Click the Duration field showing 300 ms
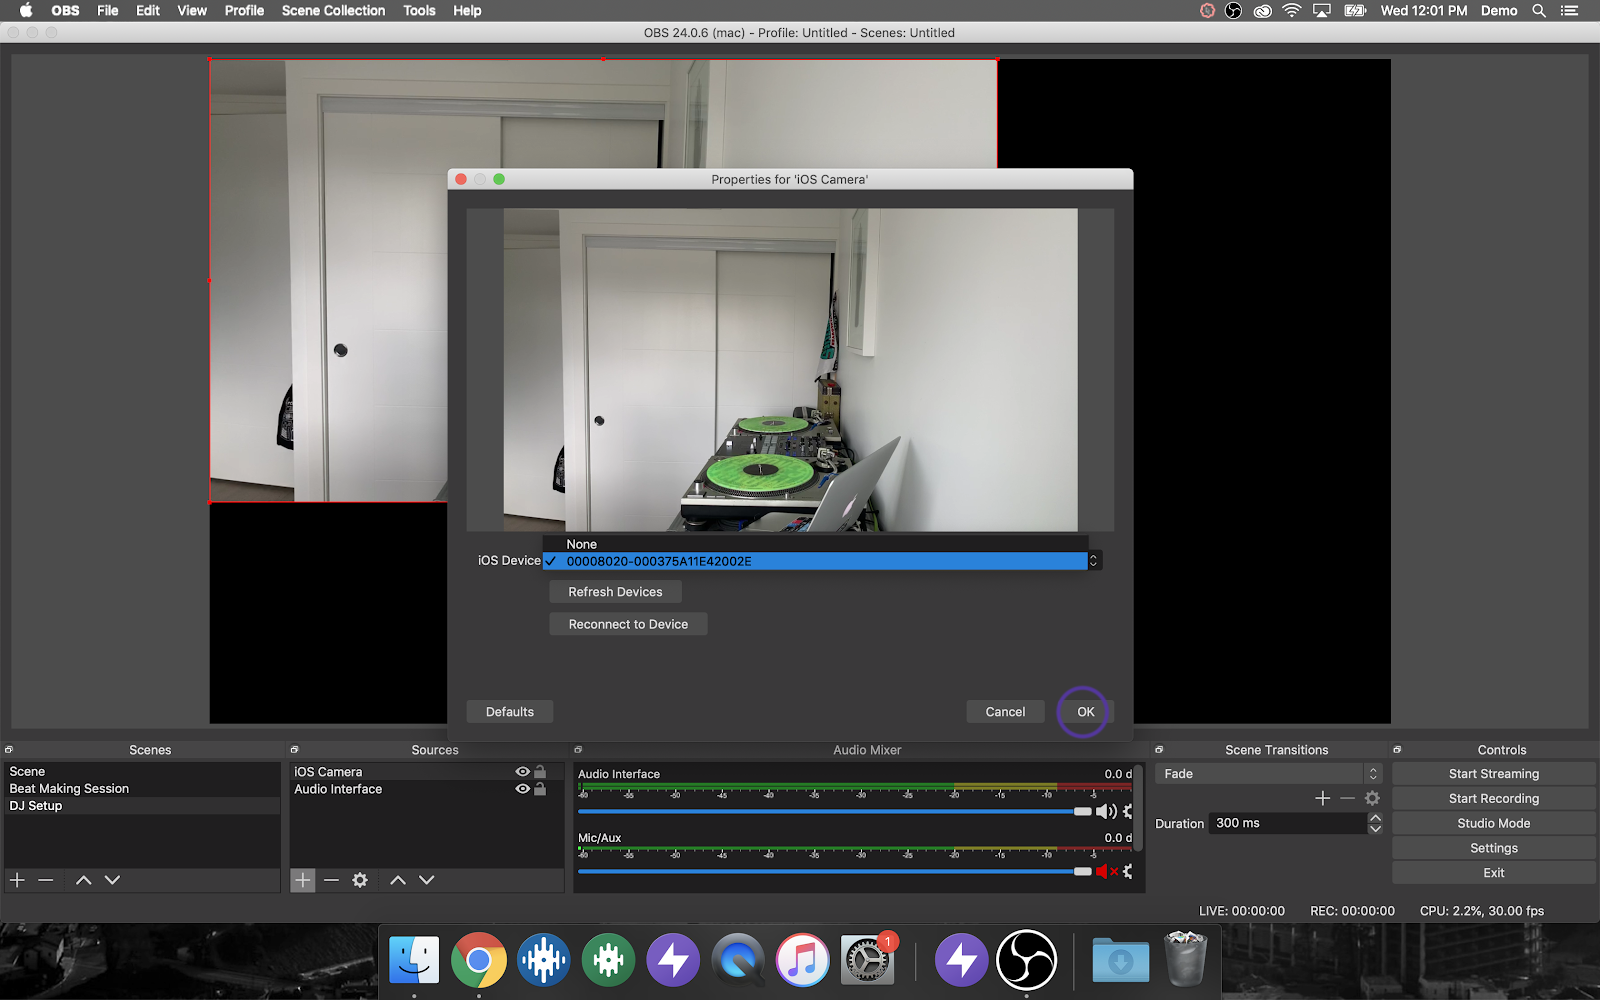 pyautogui.click(x=1288, y=823)
